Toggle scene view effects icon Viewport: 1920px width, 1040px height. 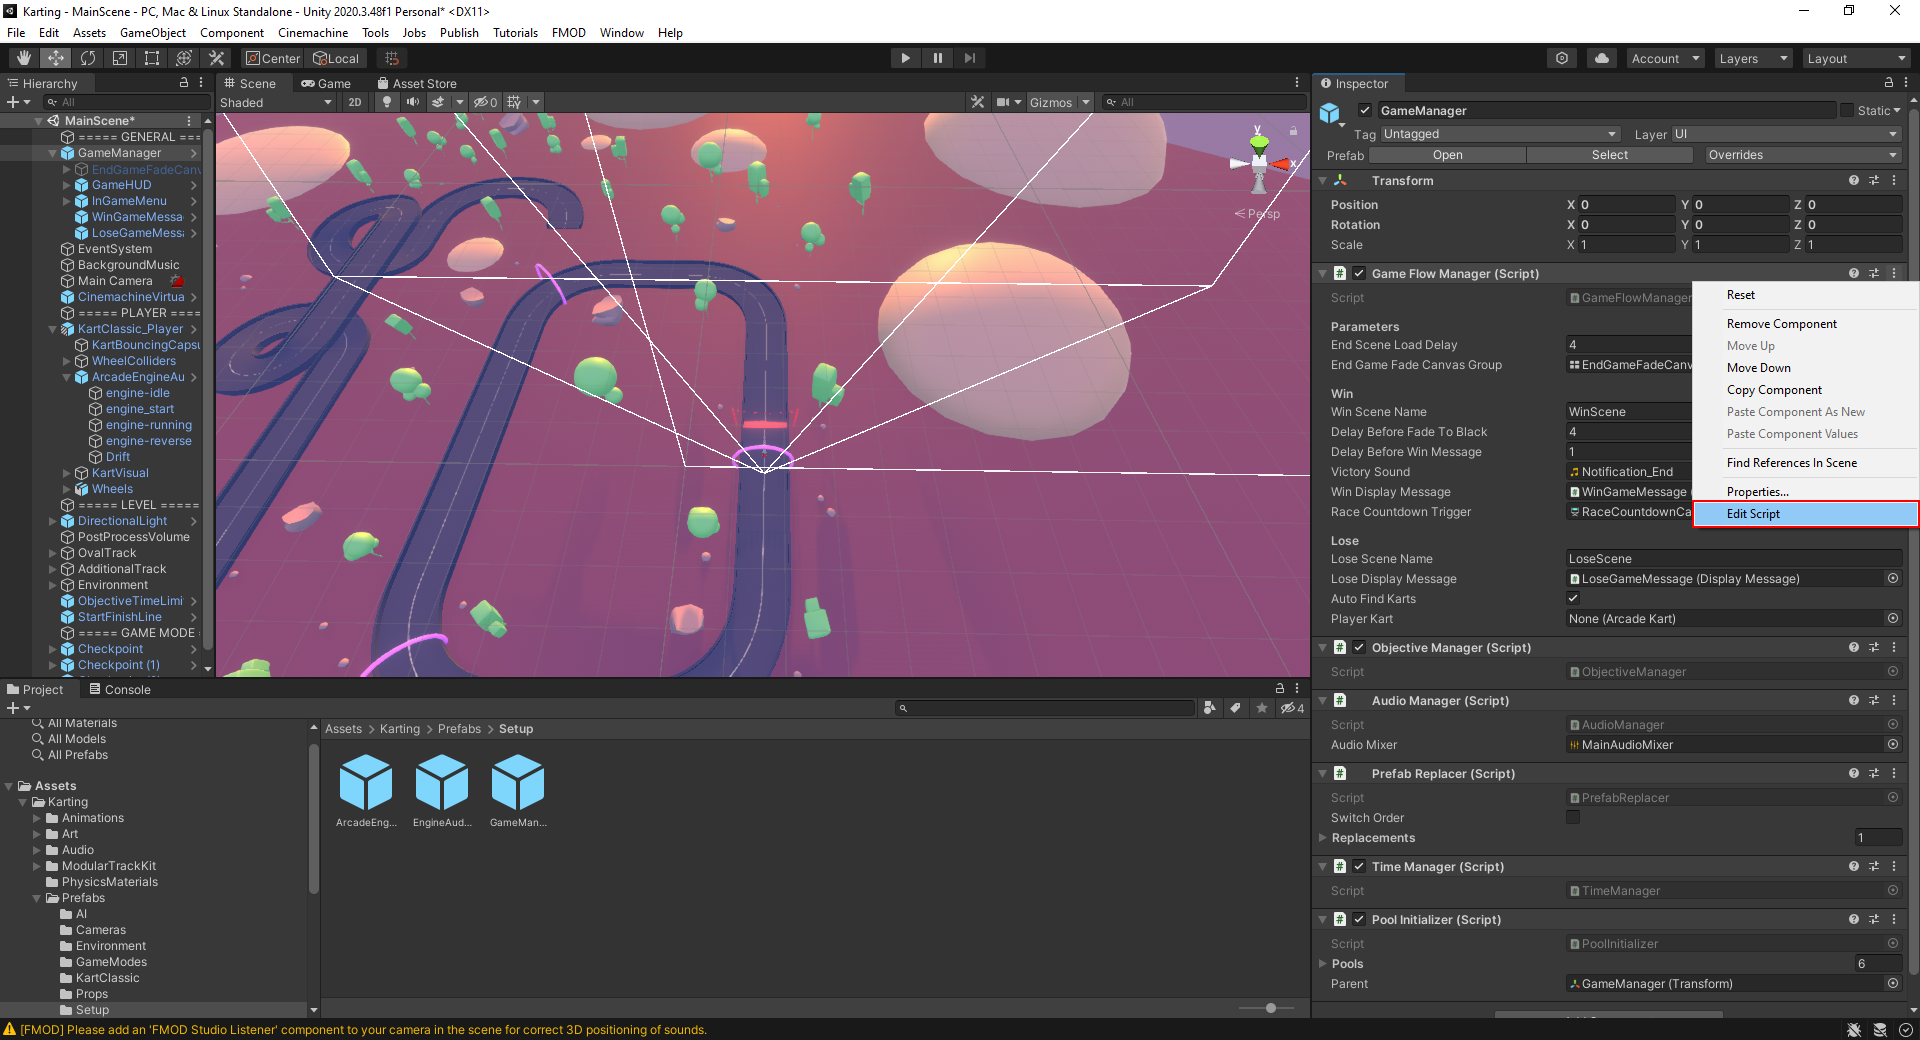coord(438,102)
